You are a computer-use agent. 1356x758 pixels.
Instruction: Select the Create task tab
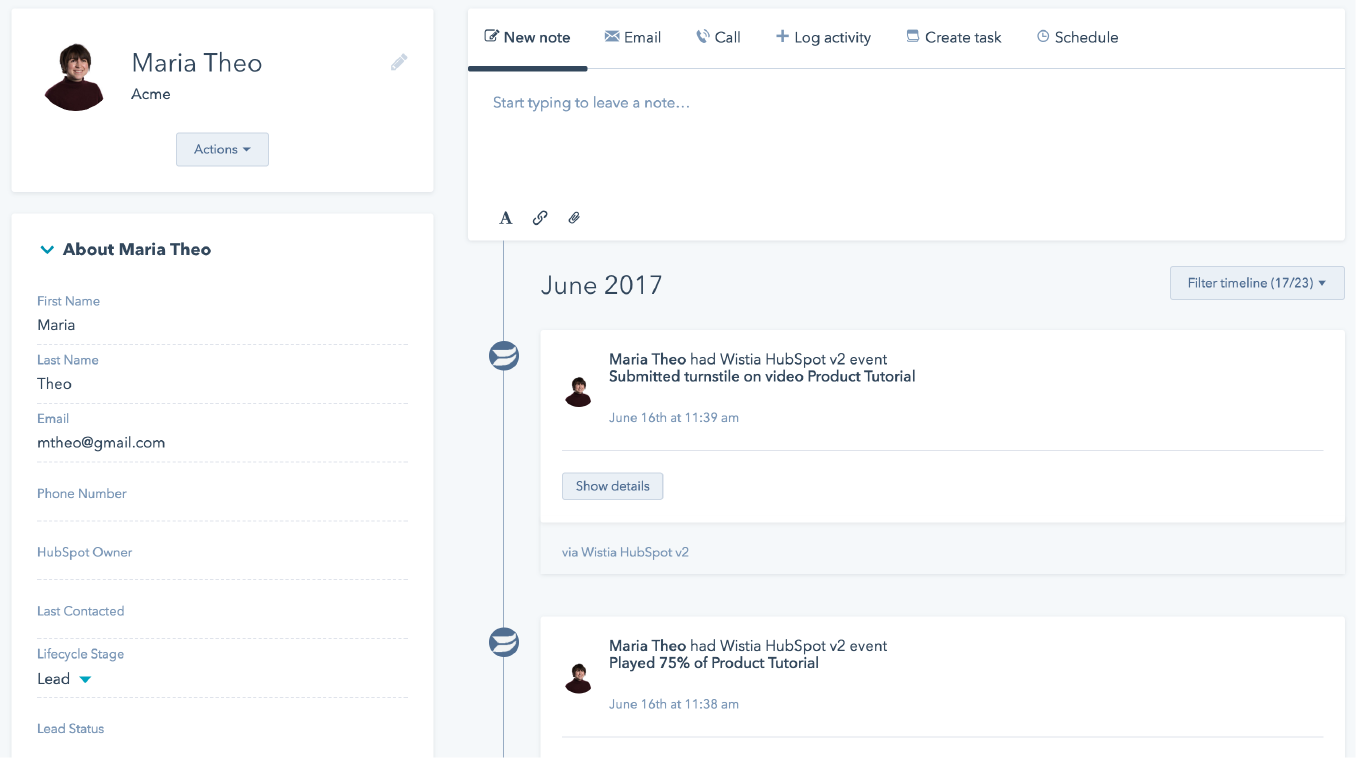click(953, 37)
